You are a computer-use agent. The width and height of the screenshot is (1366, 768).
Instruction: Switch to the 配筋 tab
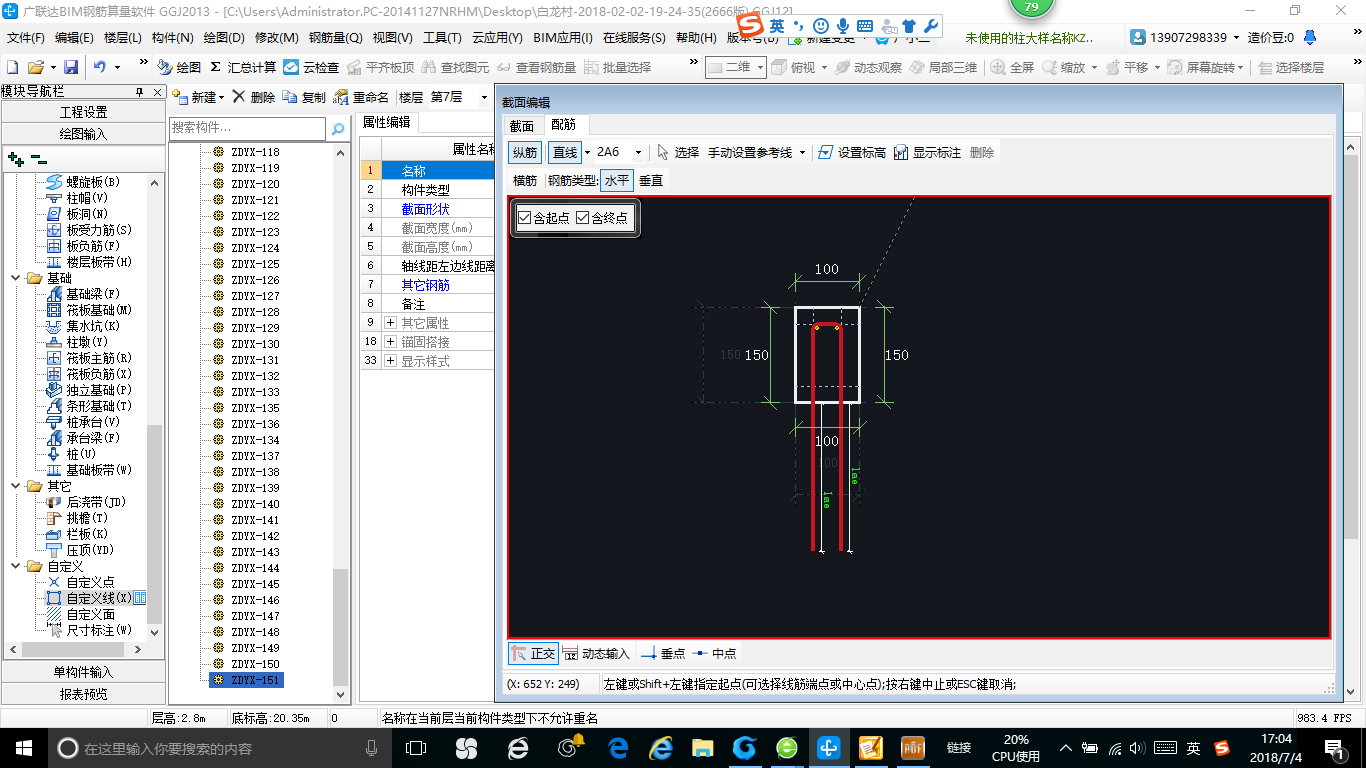coord(564,126)
